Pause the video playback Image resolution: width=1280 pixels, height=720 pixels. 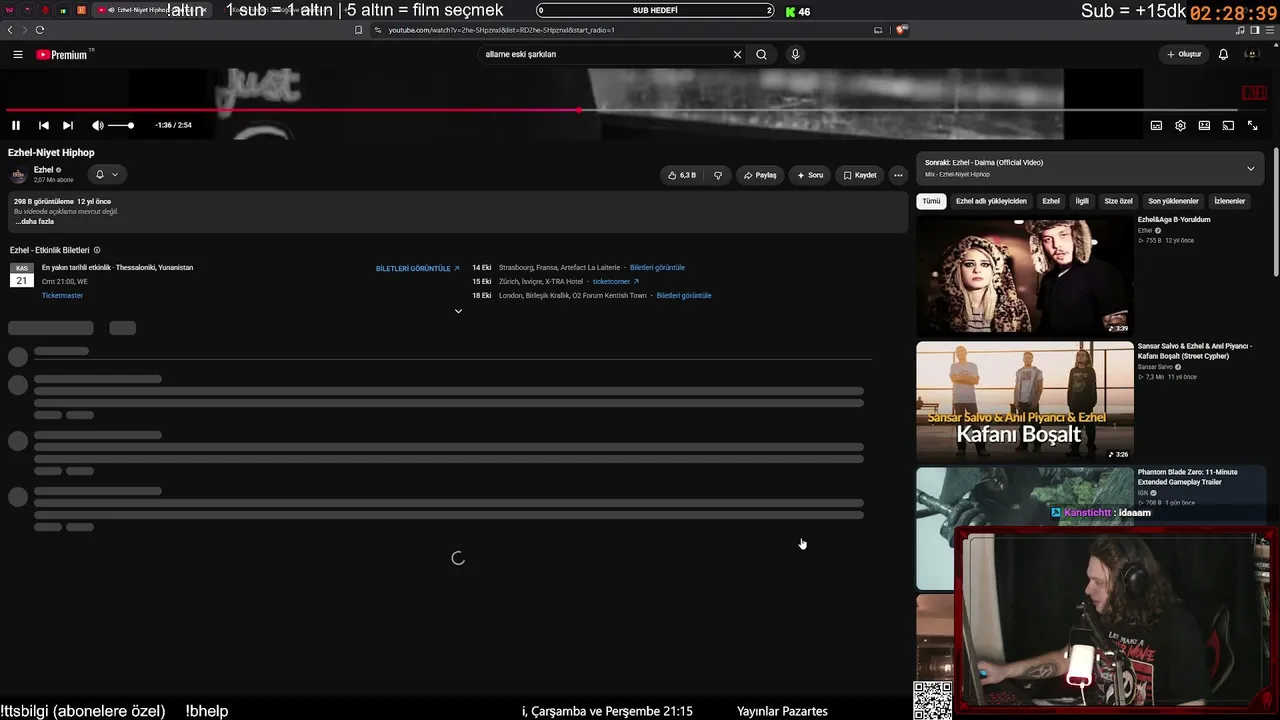click(16, 125)
